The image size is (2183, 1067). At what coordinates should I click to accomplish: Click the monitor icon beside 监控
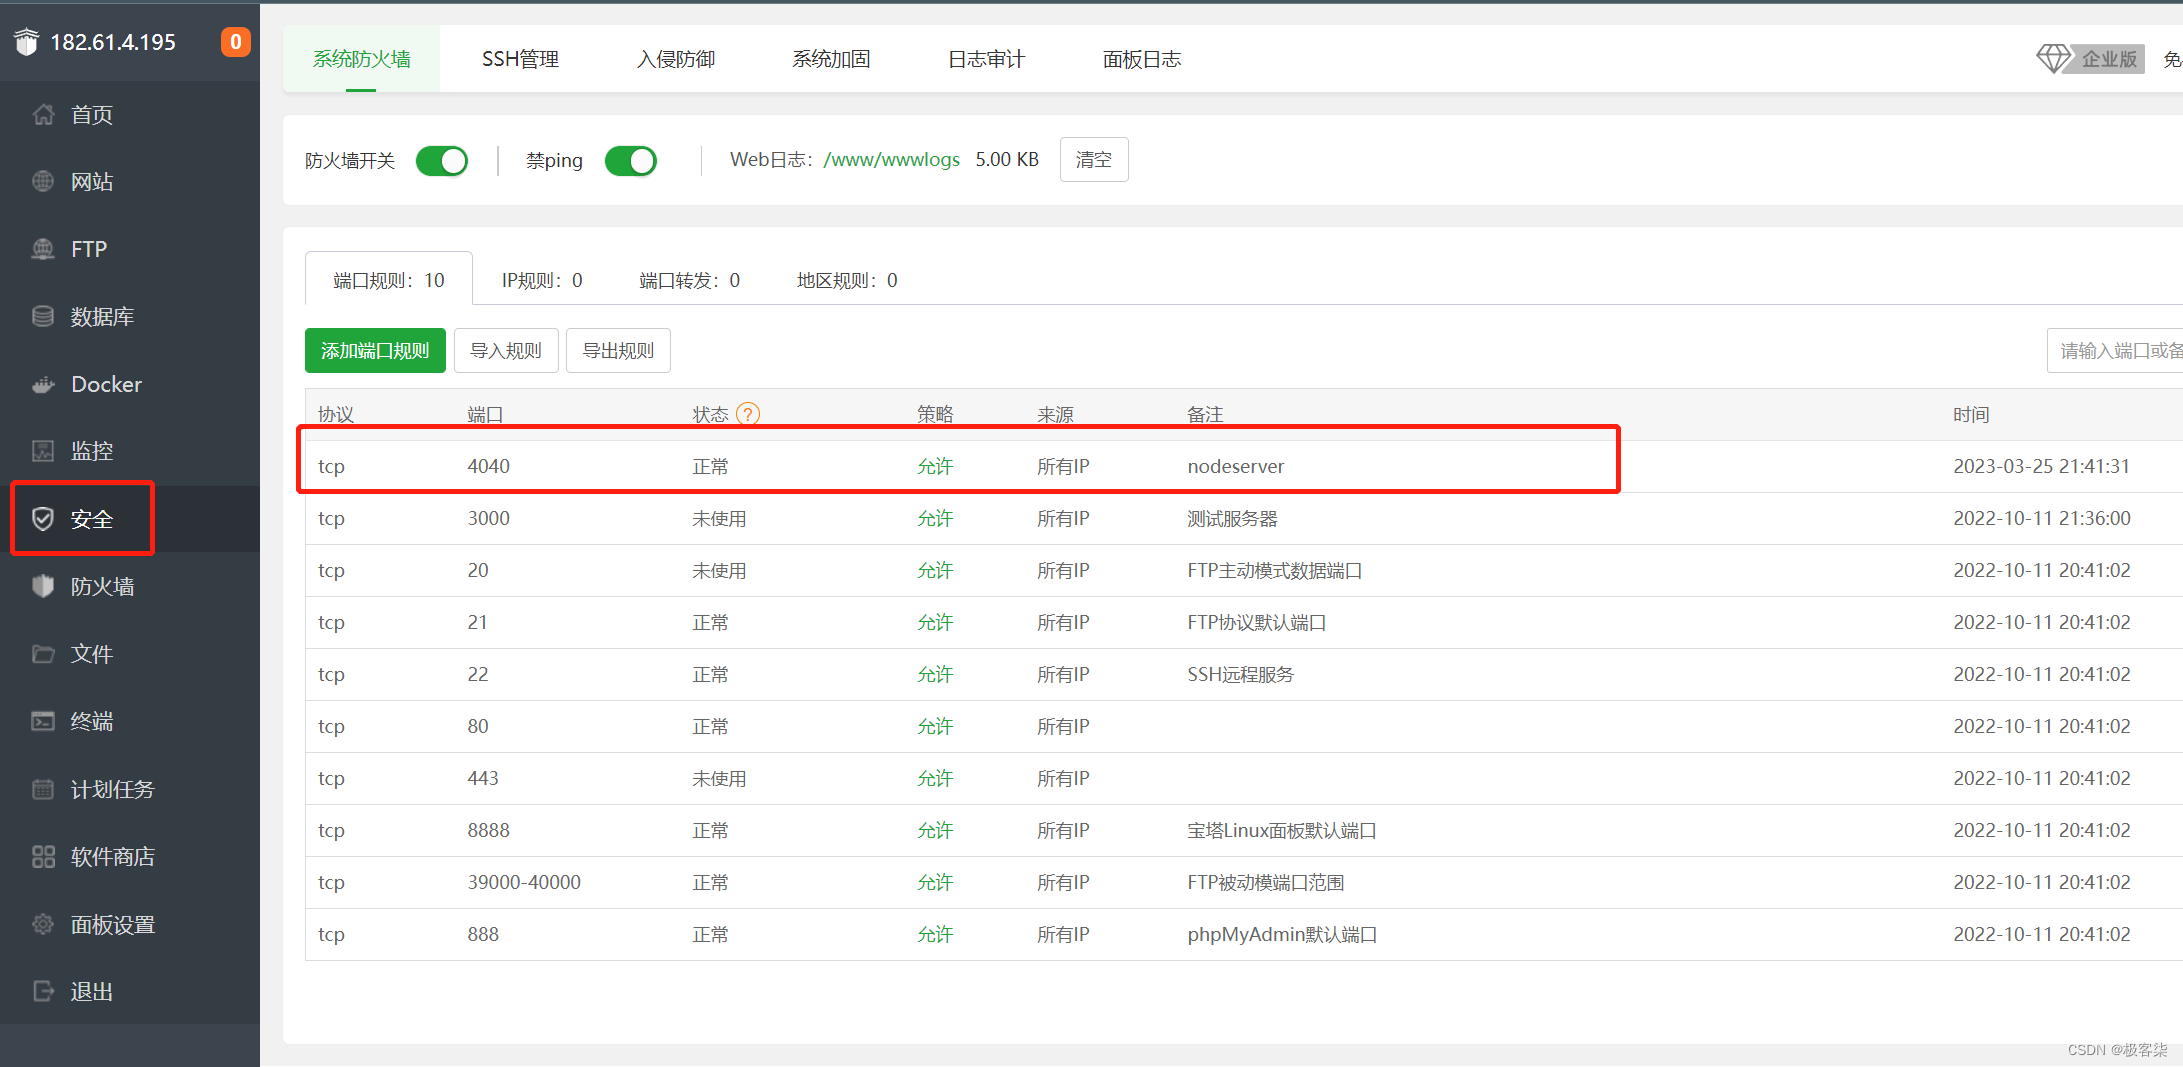click(x=43, y=451)
